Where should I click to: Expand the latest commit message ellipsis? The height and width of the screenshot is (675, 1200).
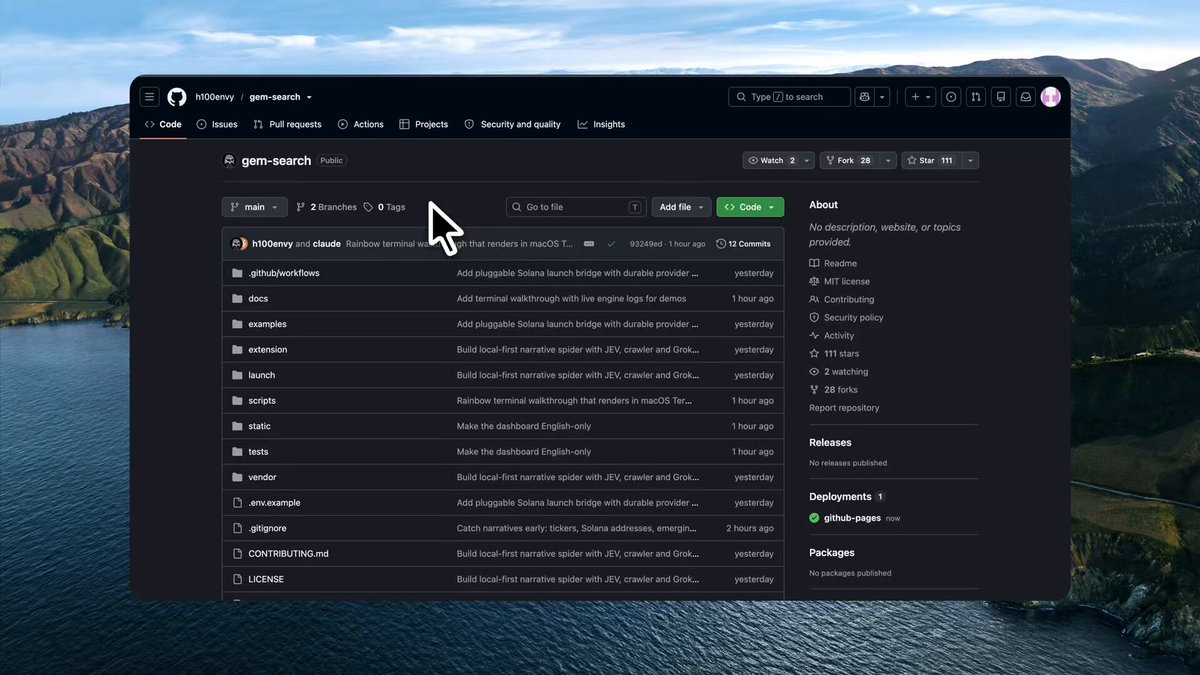[x=589, y=244]
